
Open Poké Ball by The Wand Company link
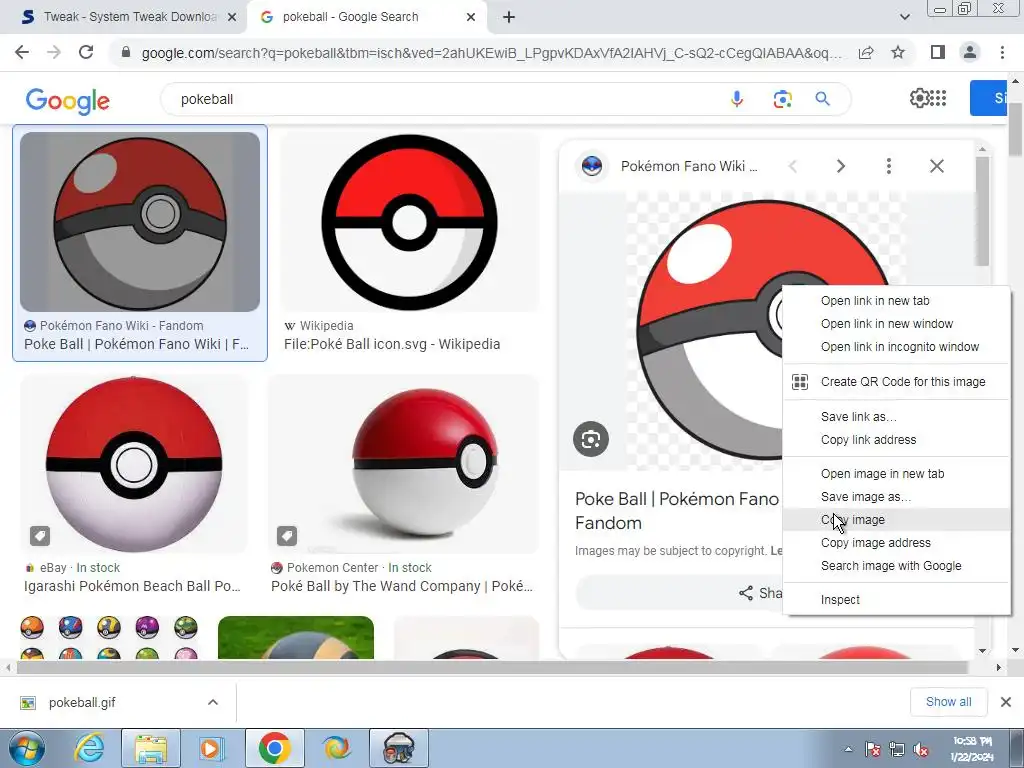point(402,586)
